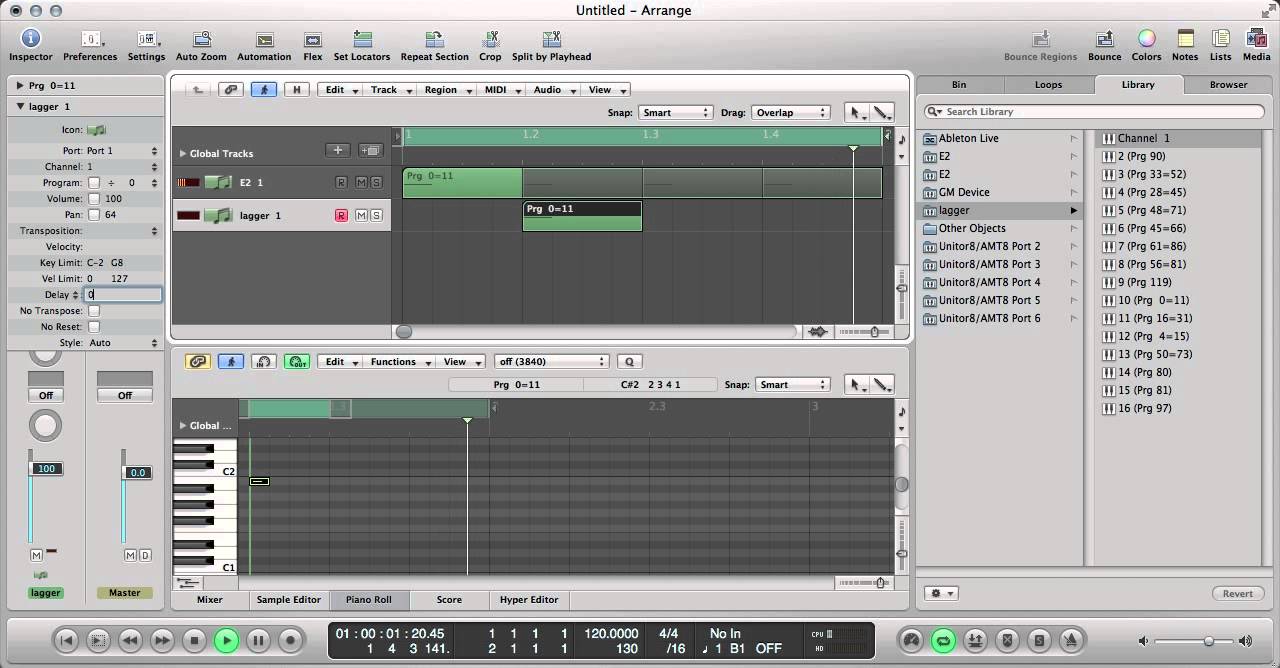
Task: Open the Drag mode Overlap dropdown
Action: (x=791, y=113)
